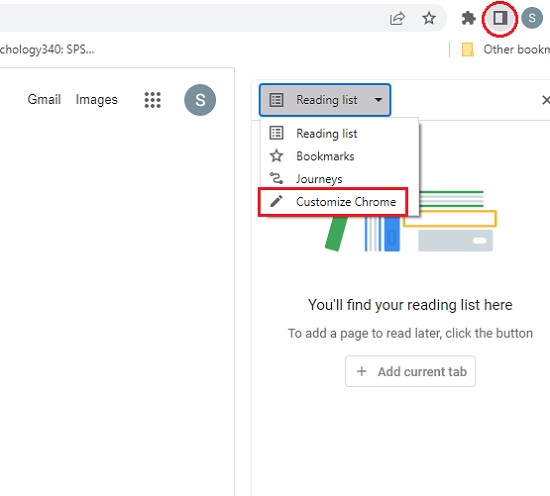Click the Google account avatar on the page
The height and width of the screenshot is (496, 550).
(x=200, y=100)
